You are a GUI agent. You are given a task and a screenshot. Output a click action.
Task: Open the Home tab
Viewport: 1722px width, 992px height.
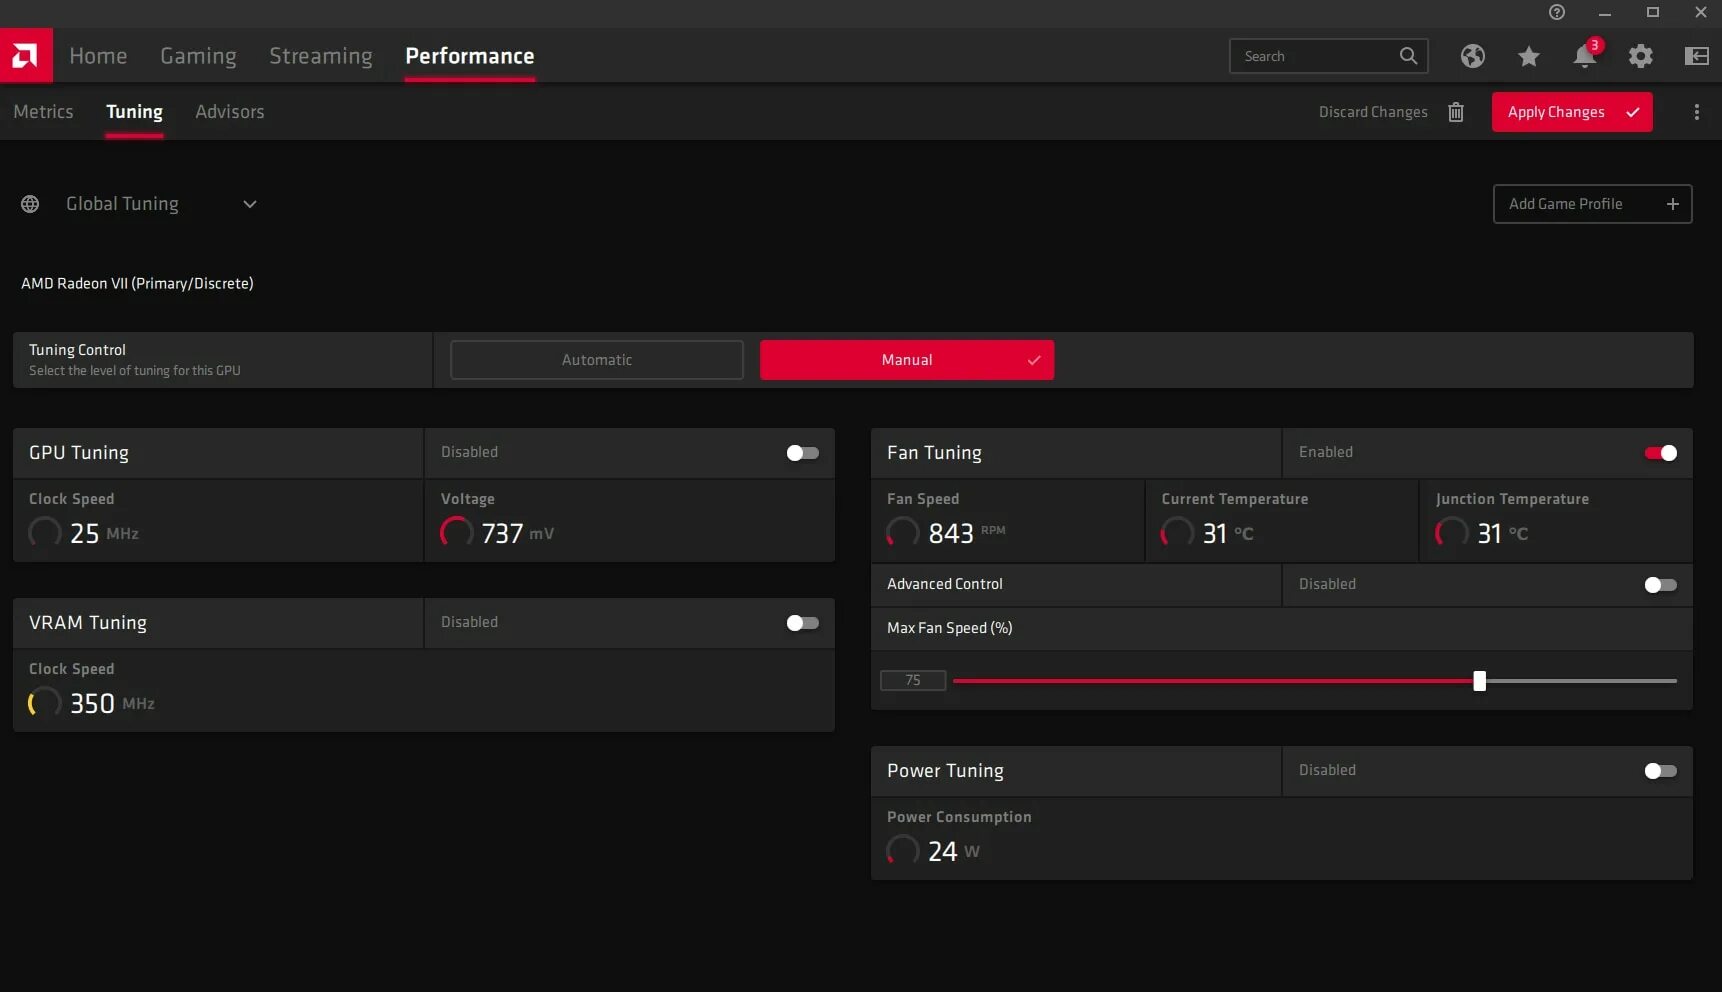click(98, 56)
